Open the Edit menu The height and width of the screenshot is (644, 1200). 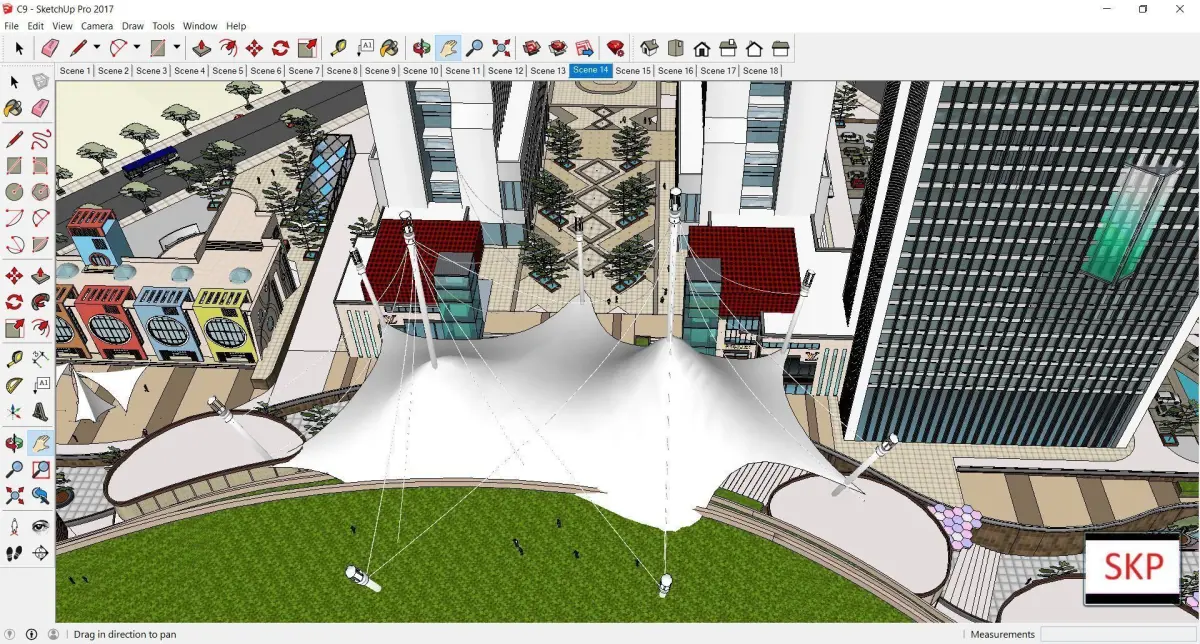pyautogui.click(x=35, y=25)
